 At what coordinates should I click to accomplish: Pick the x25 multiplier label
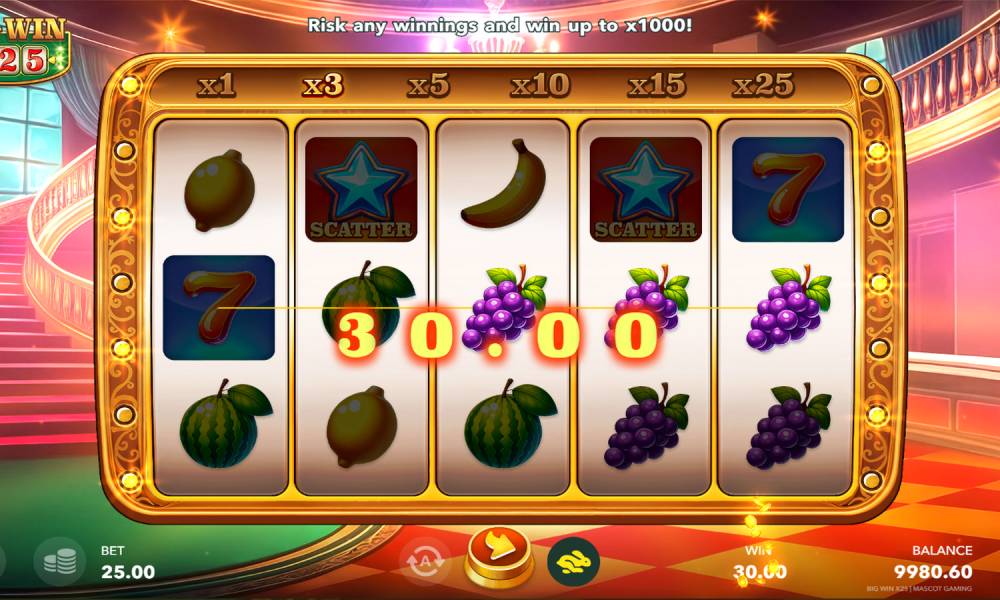coord(763,85)
